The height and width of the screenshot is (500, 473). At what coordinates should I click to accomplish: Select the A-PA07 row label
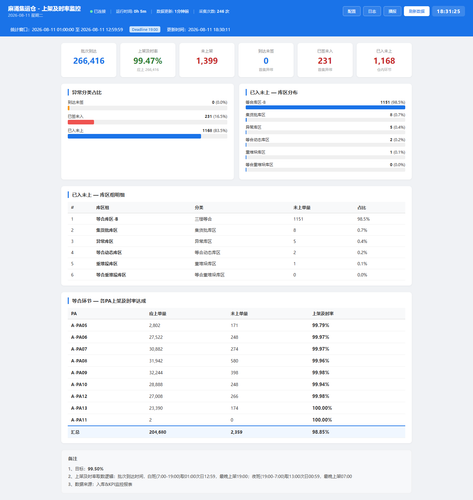[79, 349]
